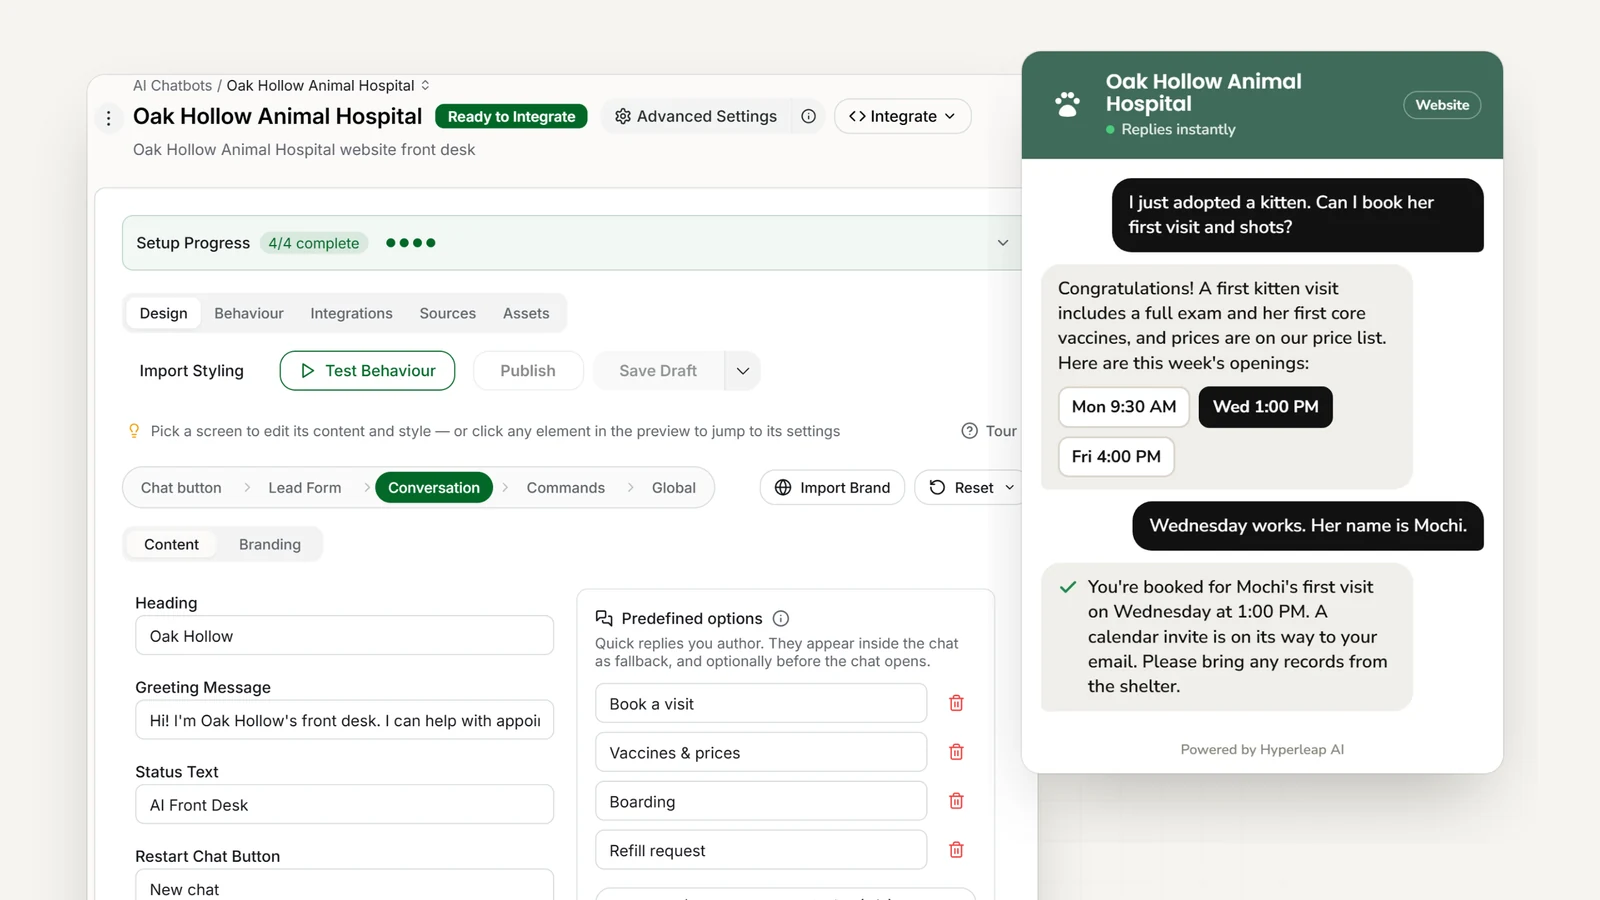1600x900 pixels.
Task: Click the Setup Progress dots indicator
Action: [x=410, y=243]
